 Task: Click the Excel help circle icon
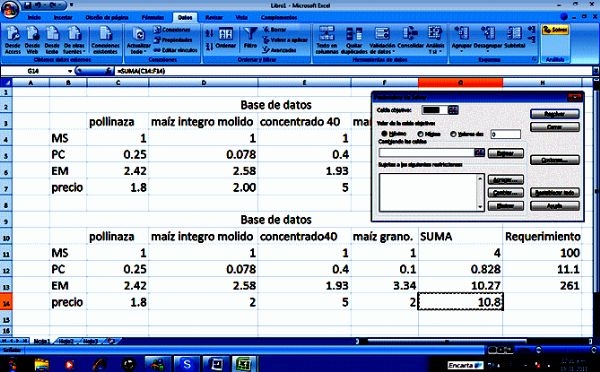pos(564,17)
